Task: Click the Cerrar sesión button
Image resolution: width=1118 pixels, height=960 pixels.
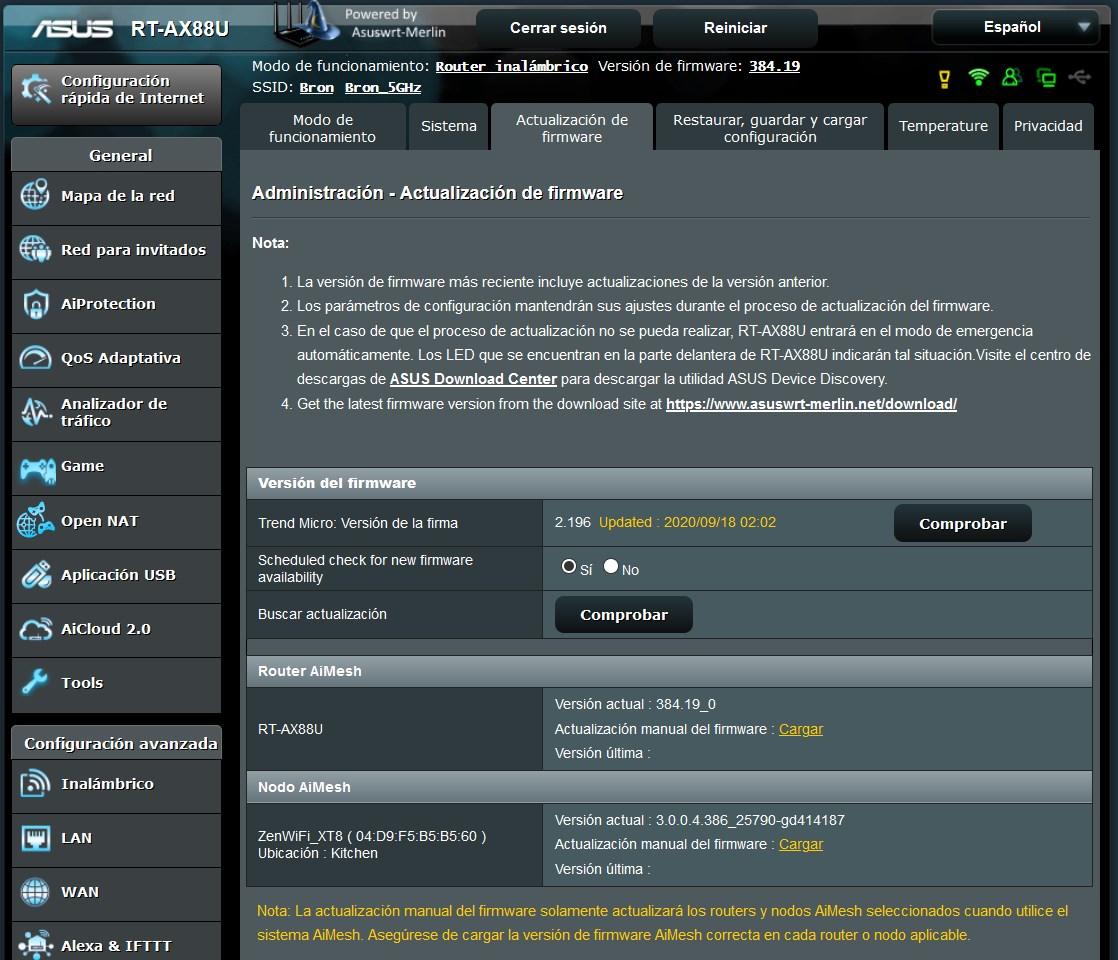Action: [558, 28]
